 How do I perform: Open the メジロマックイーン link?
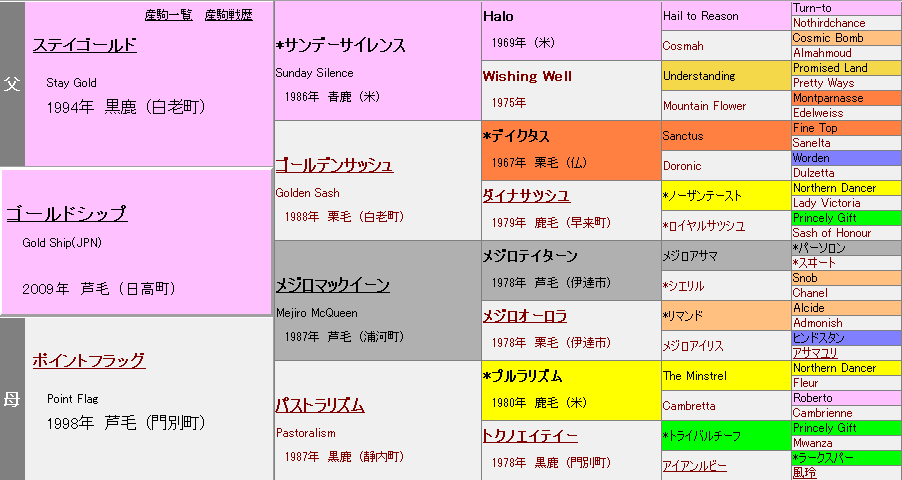[x=332, y=285]
